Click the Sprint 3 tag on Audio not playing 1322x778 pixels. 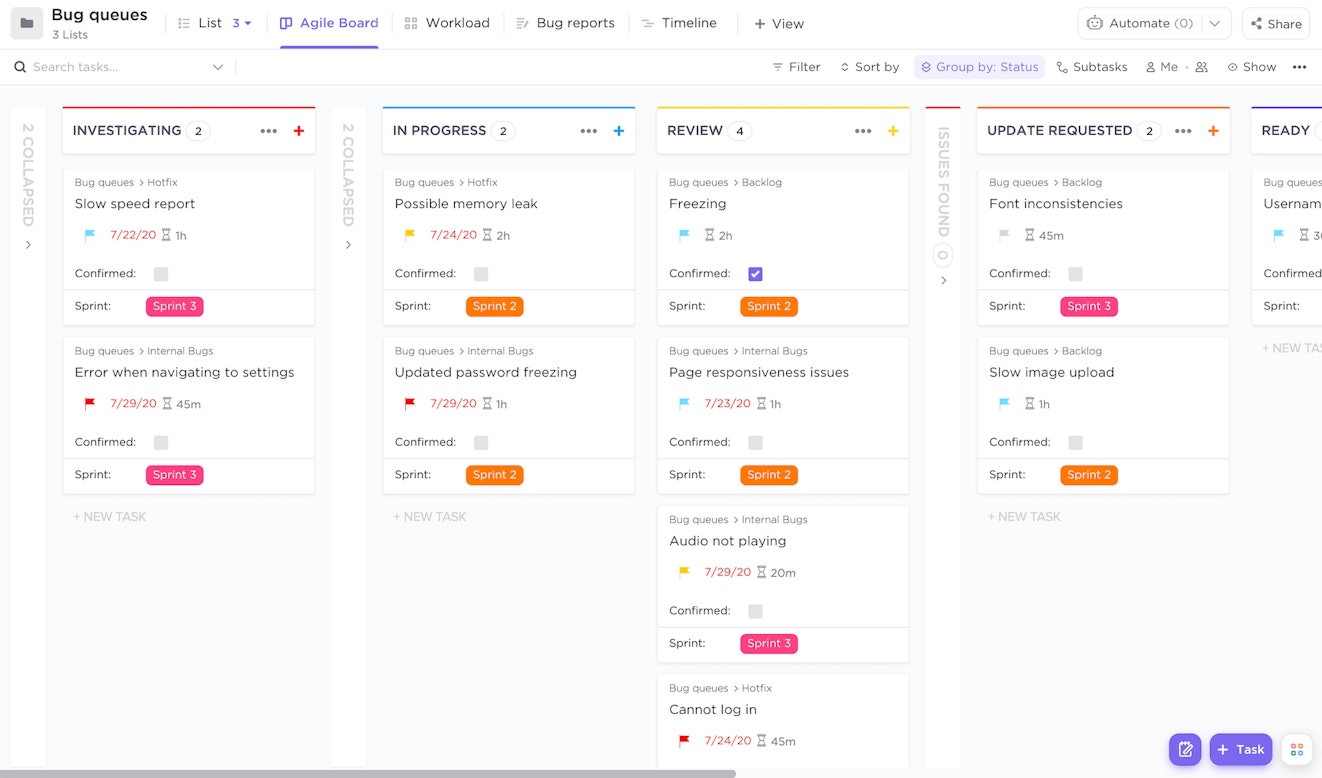tap(768, 644)
